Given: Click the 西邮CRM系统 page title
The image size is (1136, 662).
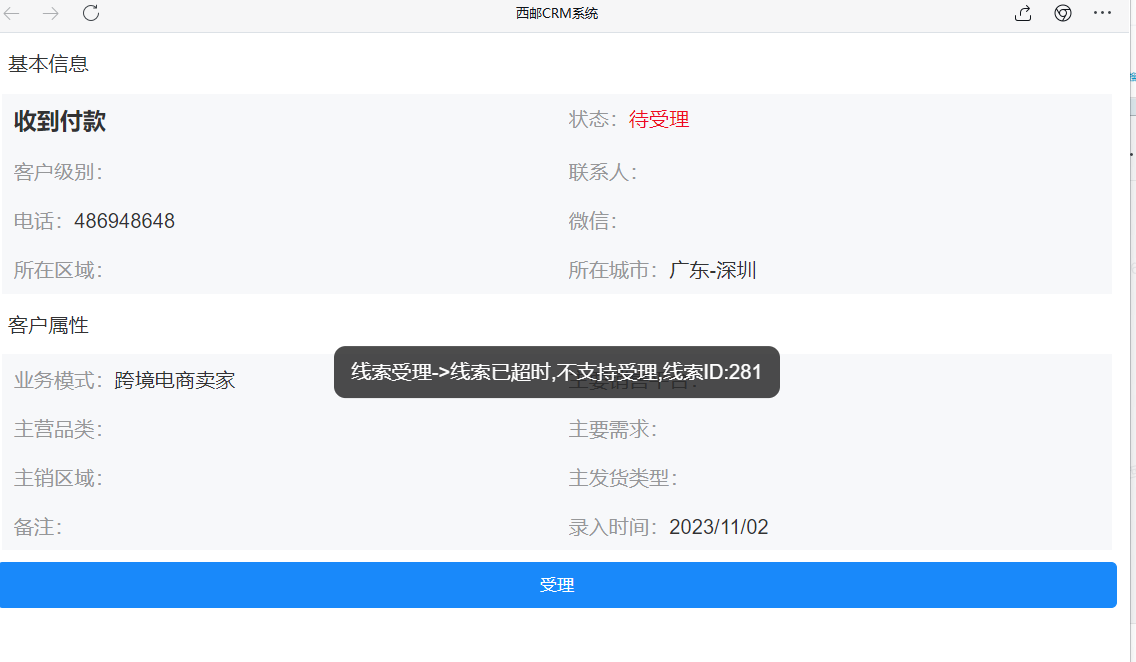Looking at the screenshot, I should (x=556, y=13).
